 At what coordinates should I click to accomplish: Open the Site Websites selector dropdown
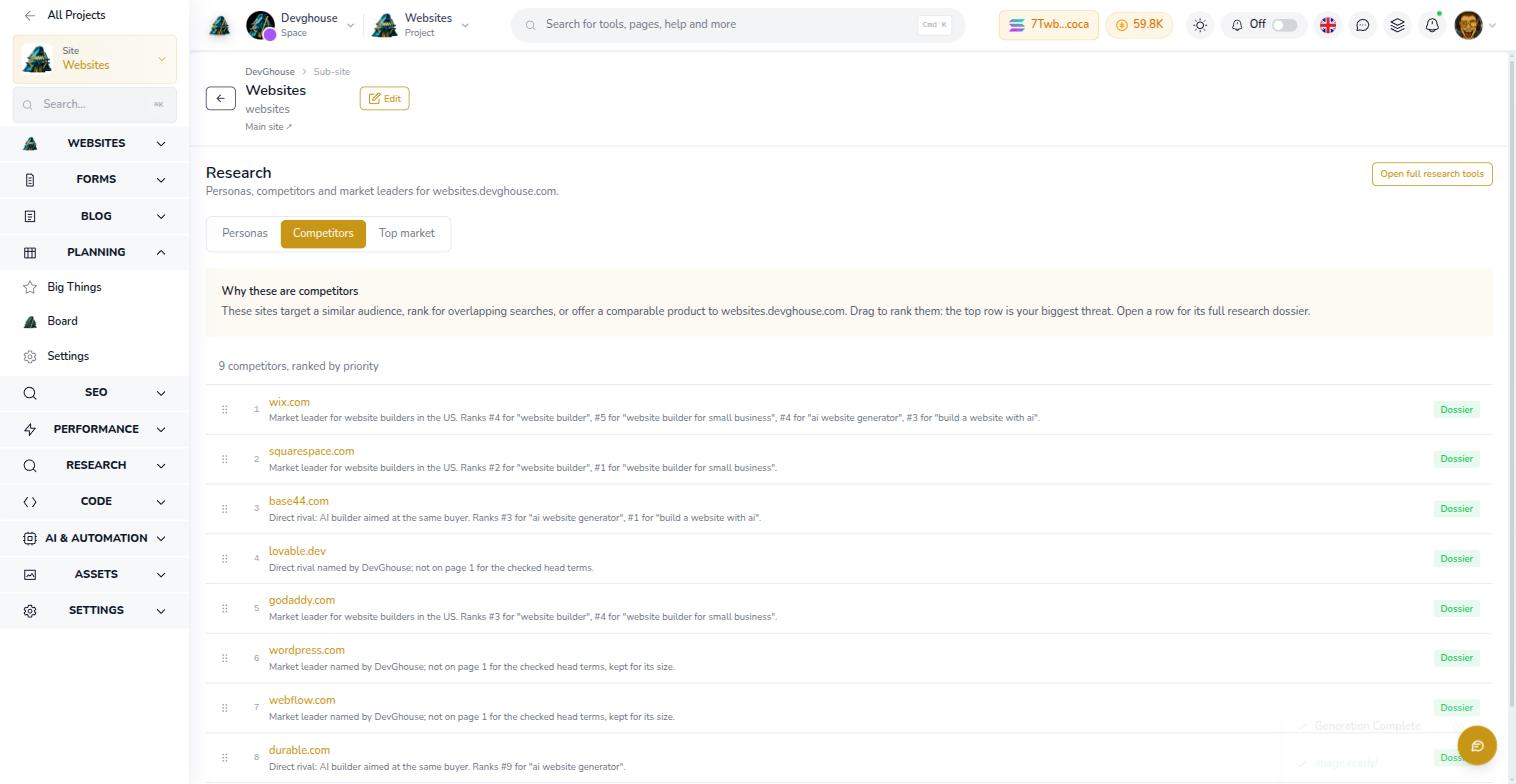pyautogui.click(x=95, y=59)
